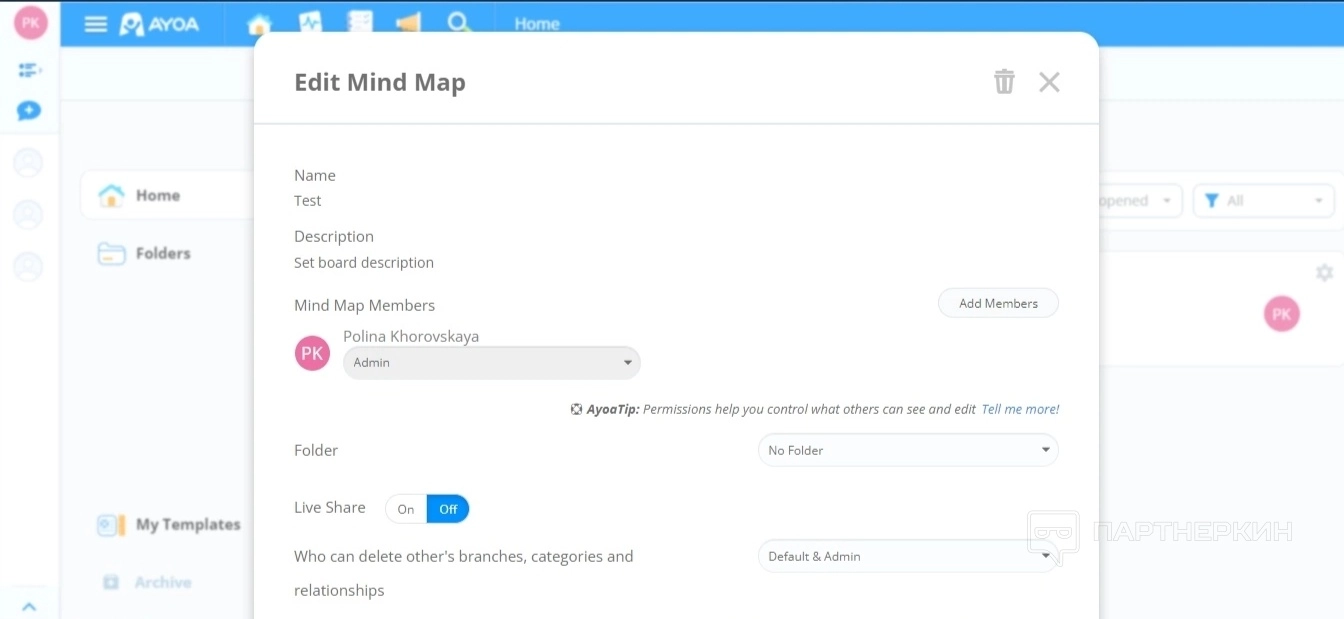Open the task checklist icon in toolbar
Viewport: 1344px width, 619px height.
pyautogui.click(x=359, y=24)
